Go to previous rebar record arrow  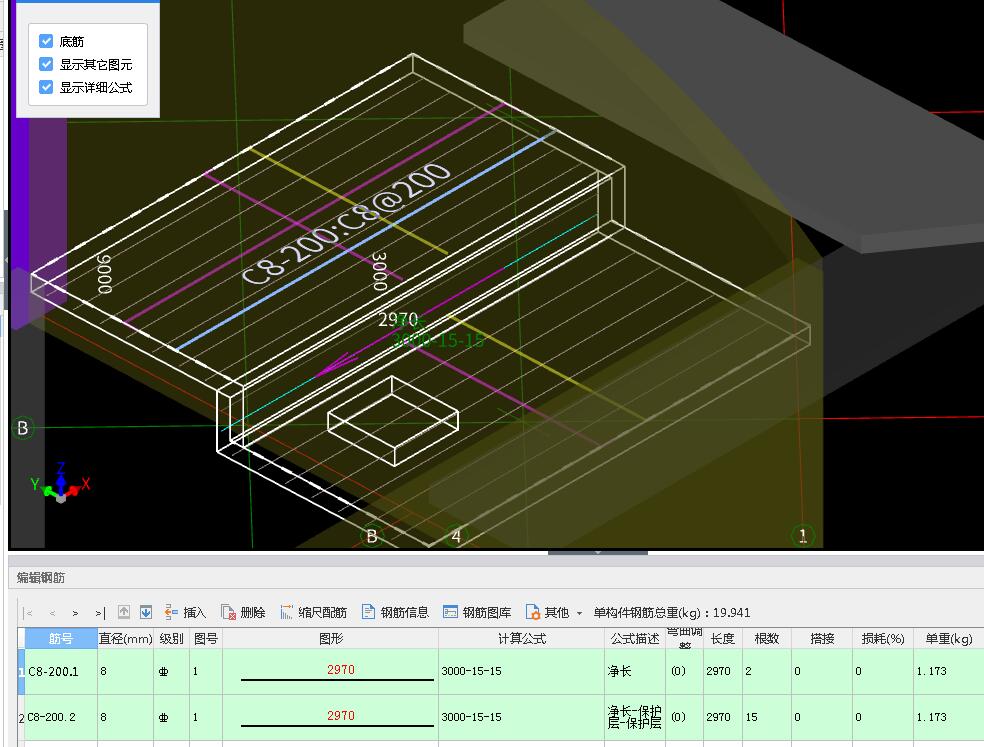pyautogui.click(x=52, y=613)
